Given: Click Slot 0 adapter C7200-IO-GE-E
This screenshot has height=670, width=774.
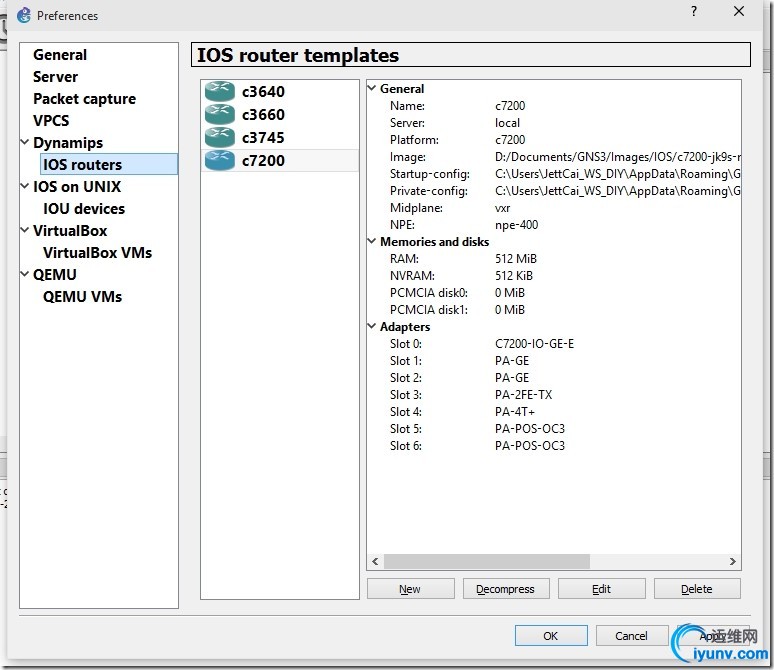Looking at the screenshot, I should point(534,344).
